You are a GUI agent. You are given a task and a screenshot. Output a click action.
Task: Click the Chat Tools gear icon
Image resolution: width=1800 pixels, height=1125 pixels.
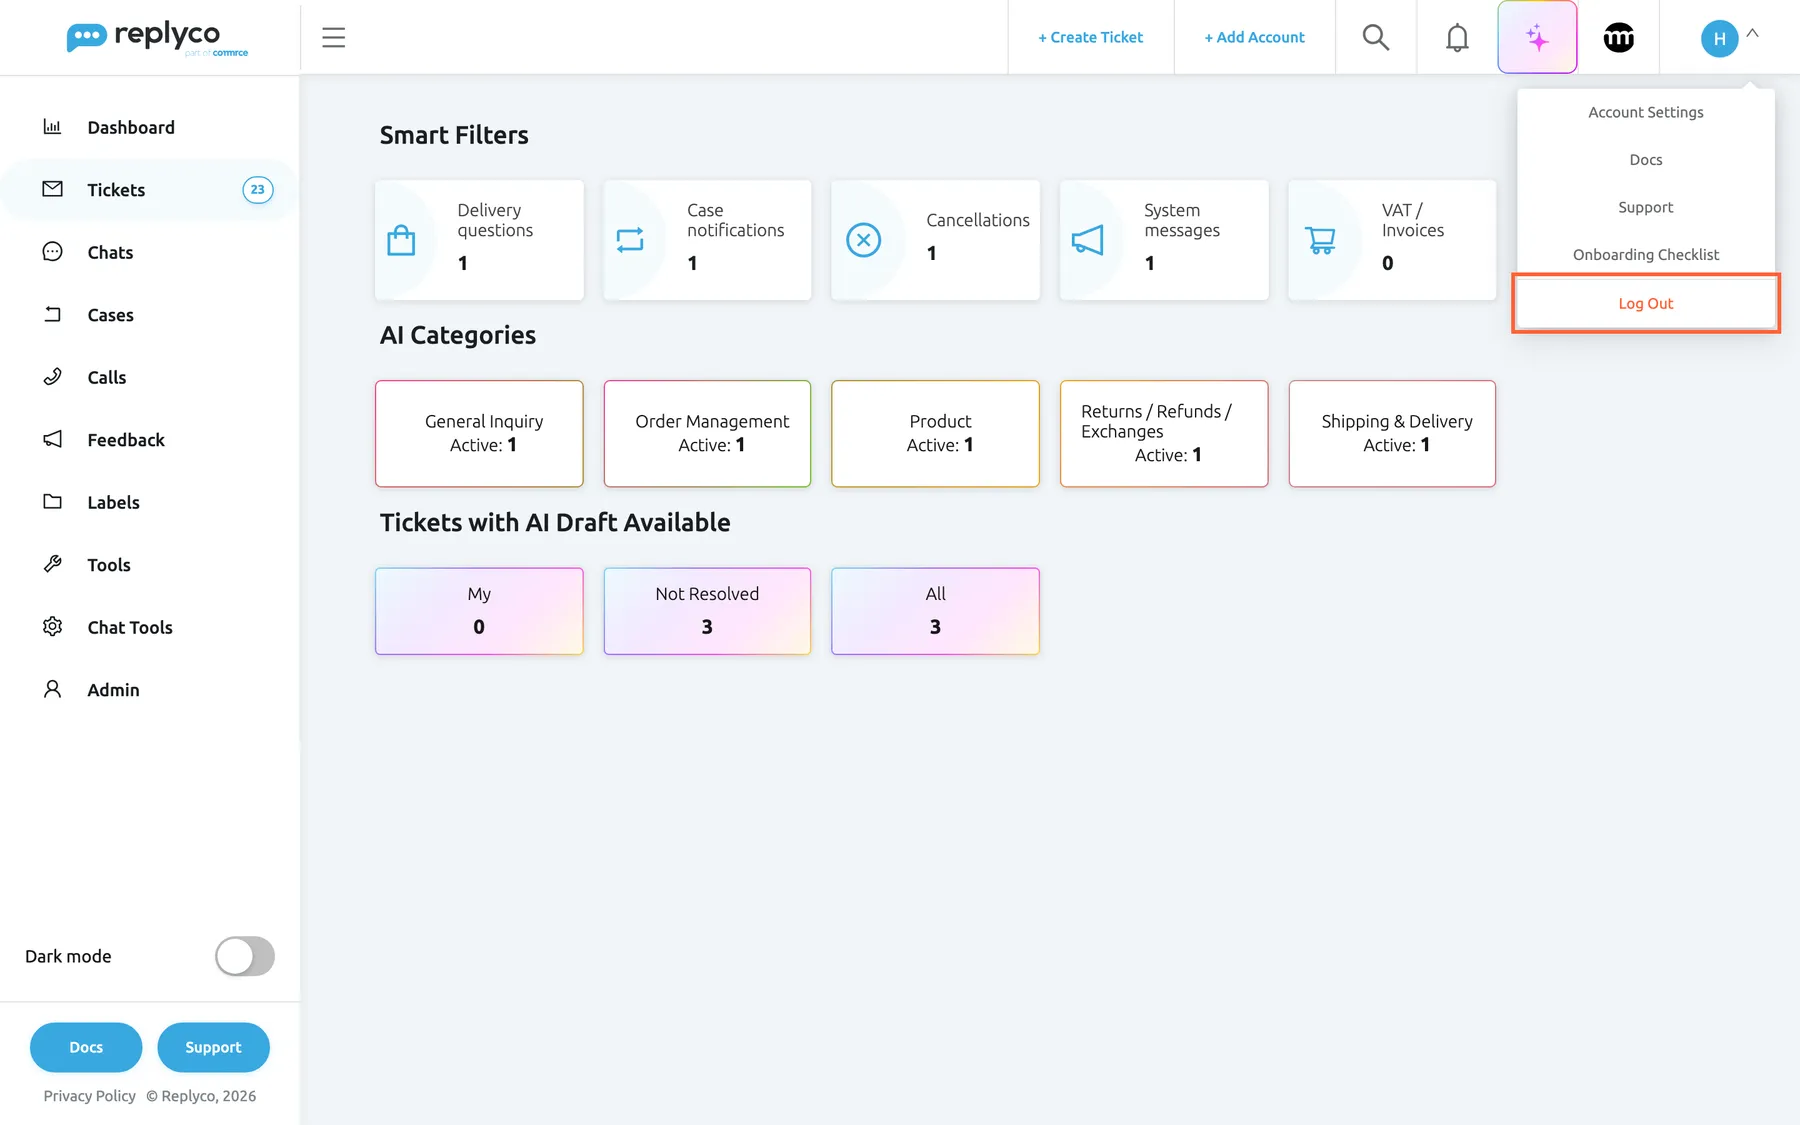53,627
